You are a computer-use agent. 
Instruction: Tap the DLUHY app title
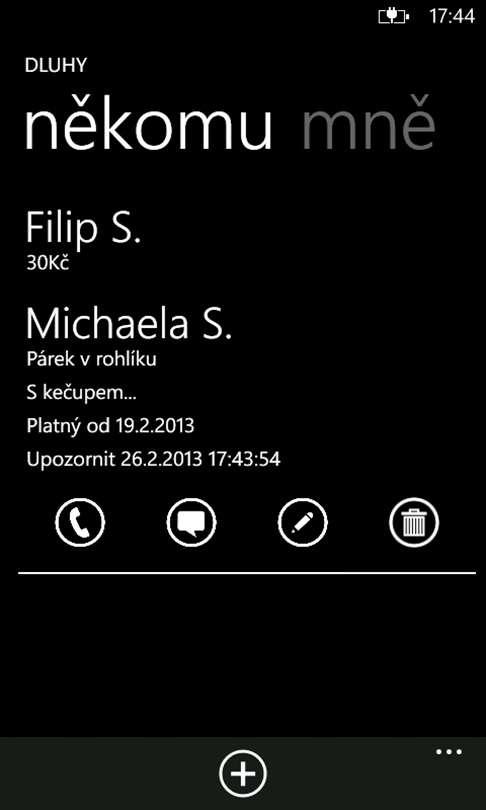[x=56, y=66]
